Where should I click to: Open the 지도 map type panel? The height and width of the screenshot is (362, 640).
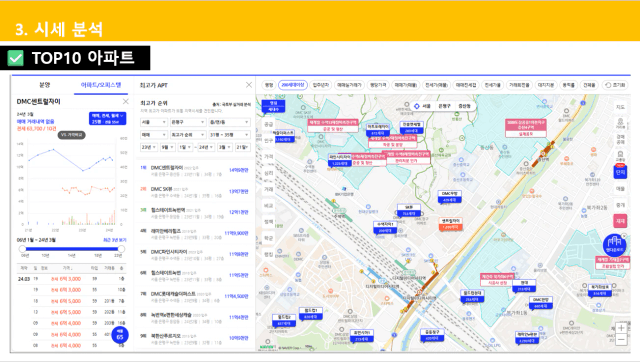coord(620,107)
